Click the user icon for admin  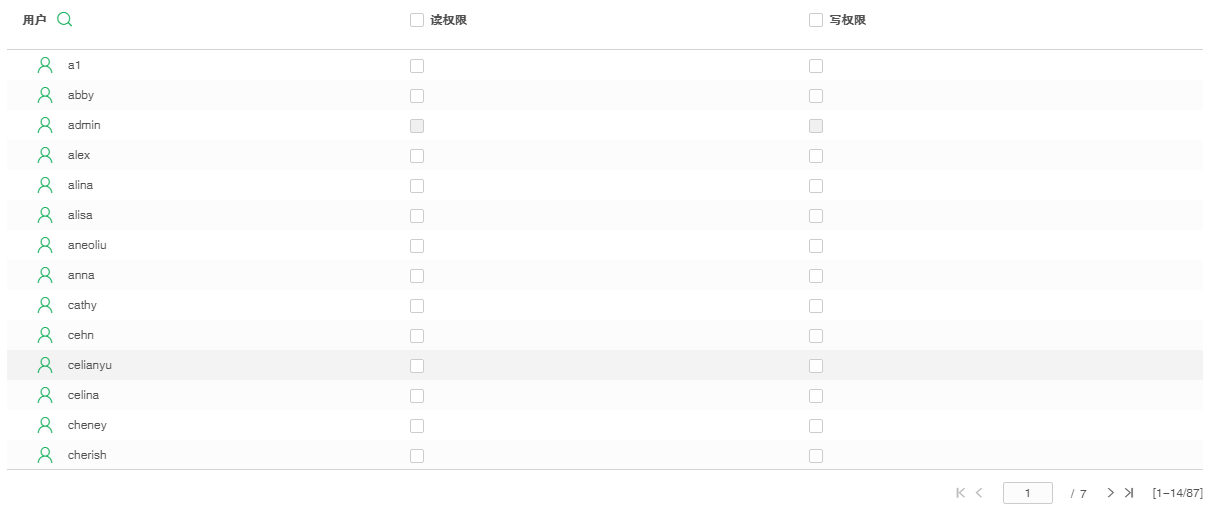coord(45,125)
